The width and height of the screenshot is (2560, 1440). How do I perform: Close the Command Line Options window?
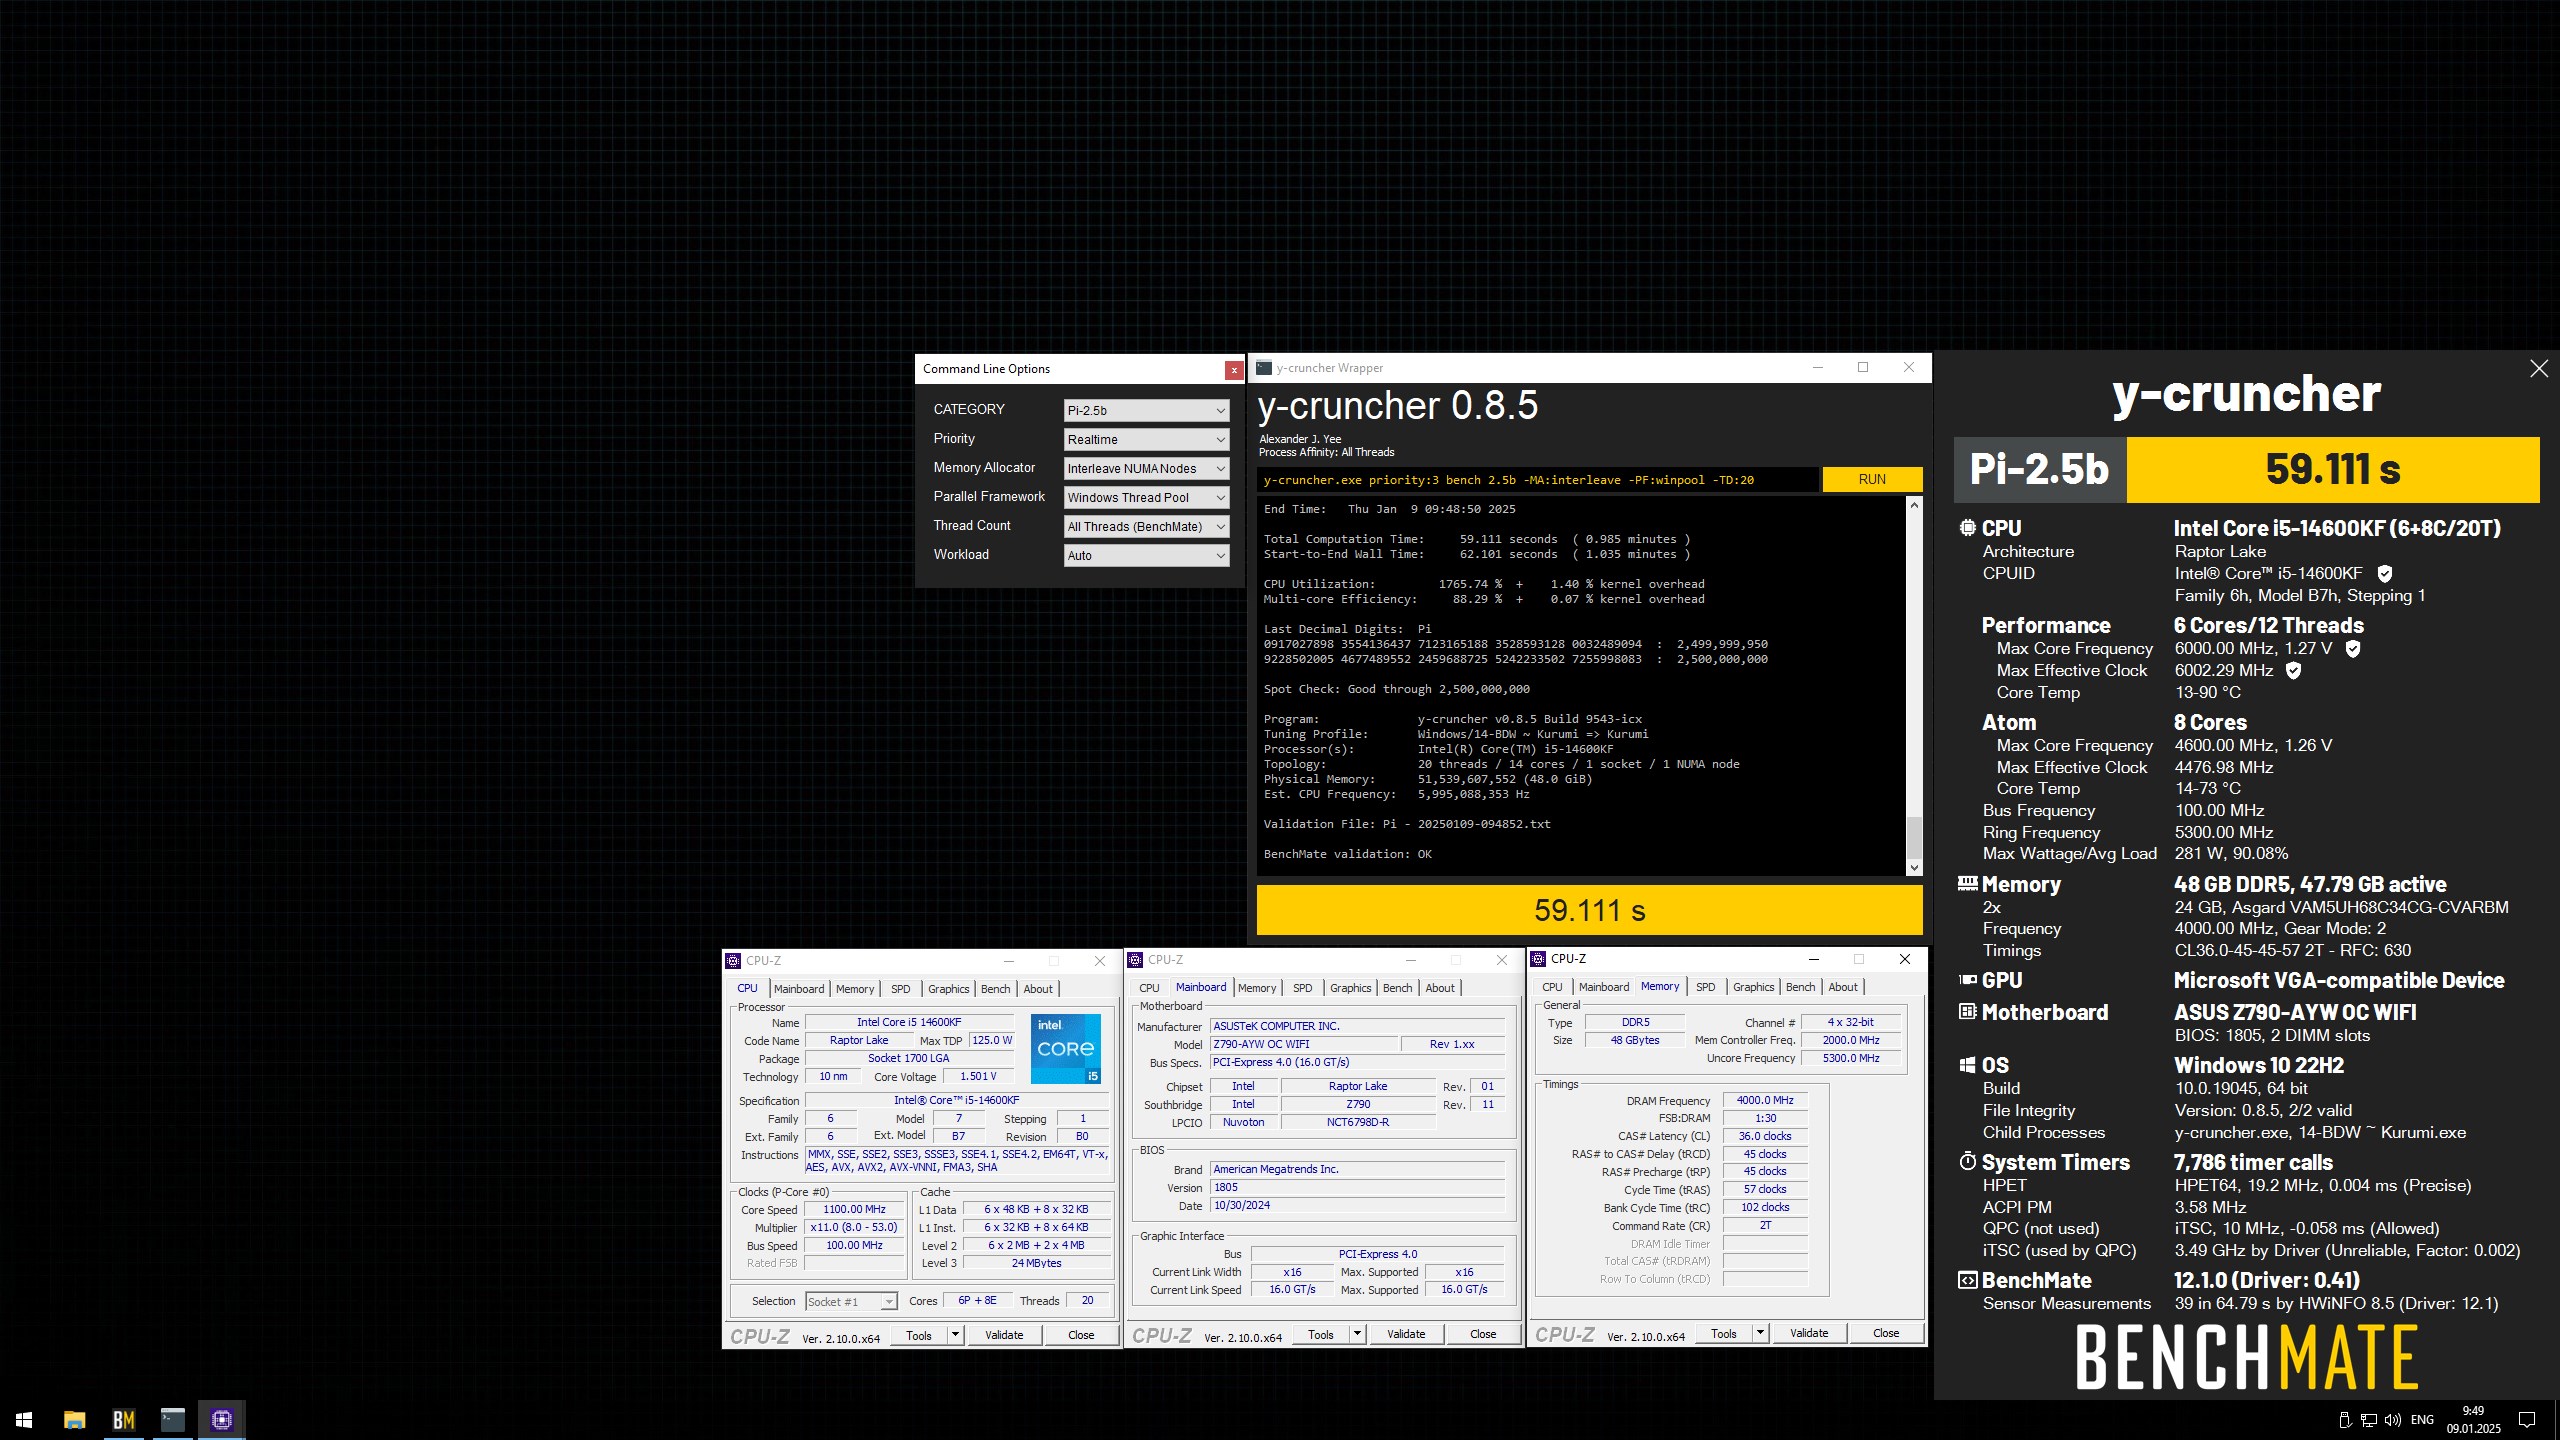[x=1234, y=370]
